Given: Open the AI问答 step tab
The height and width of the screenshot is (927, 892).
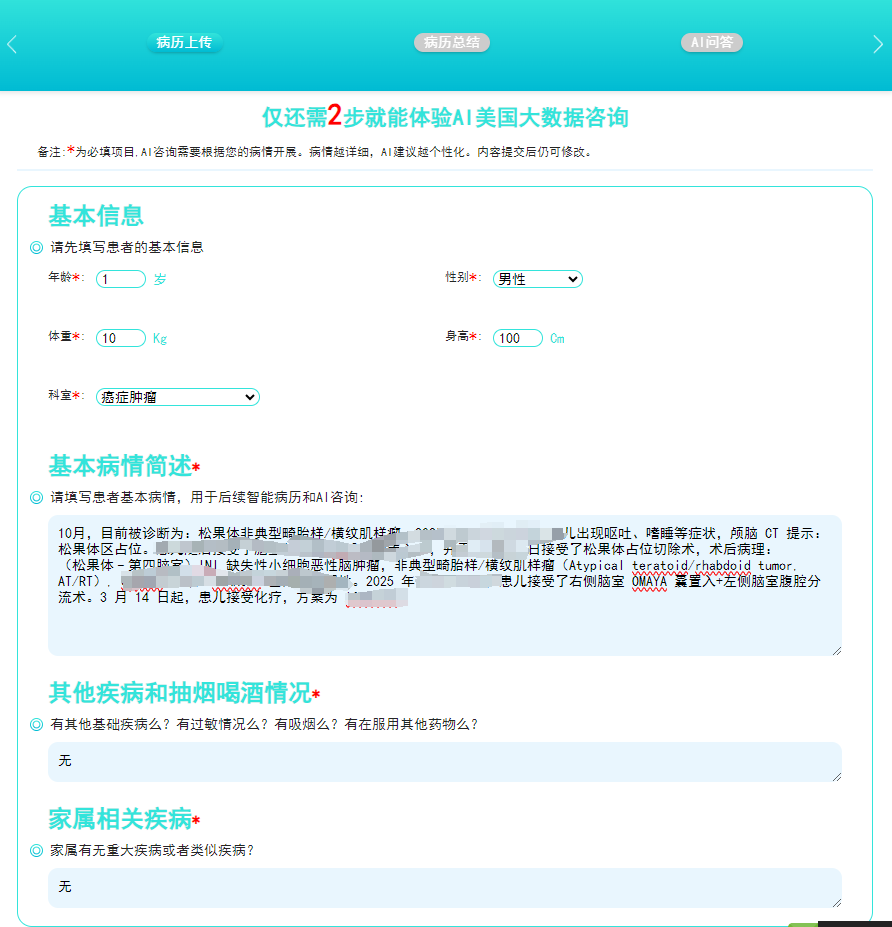Looking at the screenshot, I should pyautogui.click(x=712, y=42).
